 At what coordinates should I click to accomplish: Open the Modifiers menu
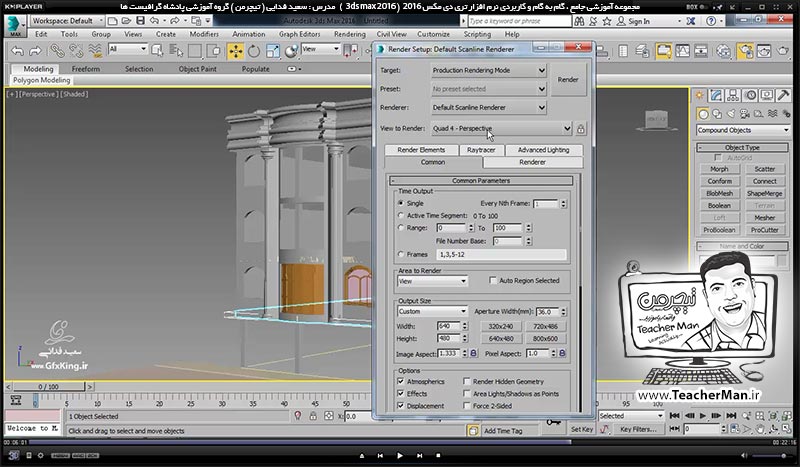204,34
